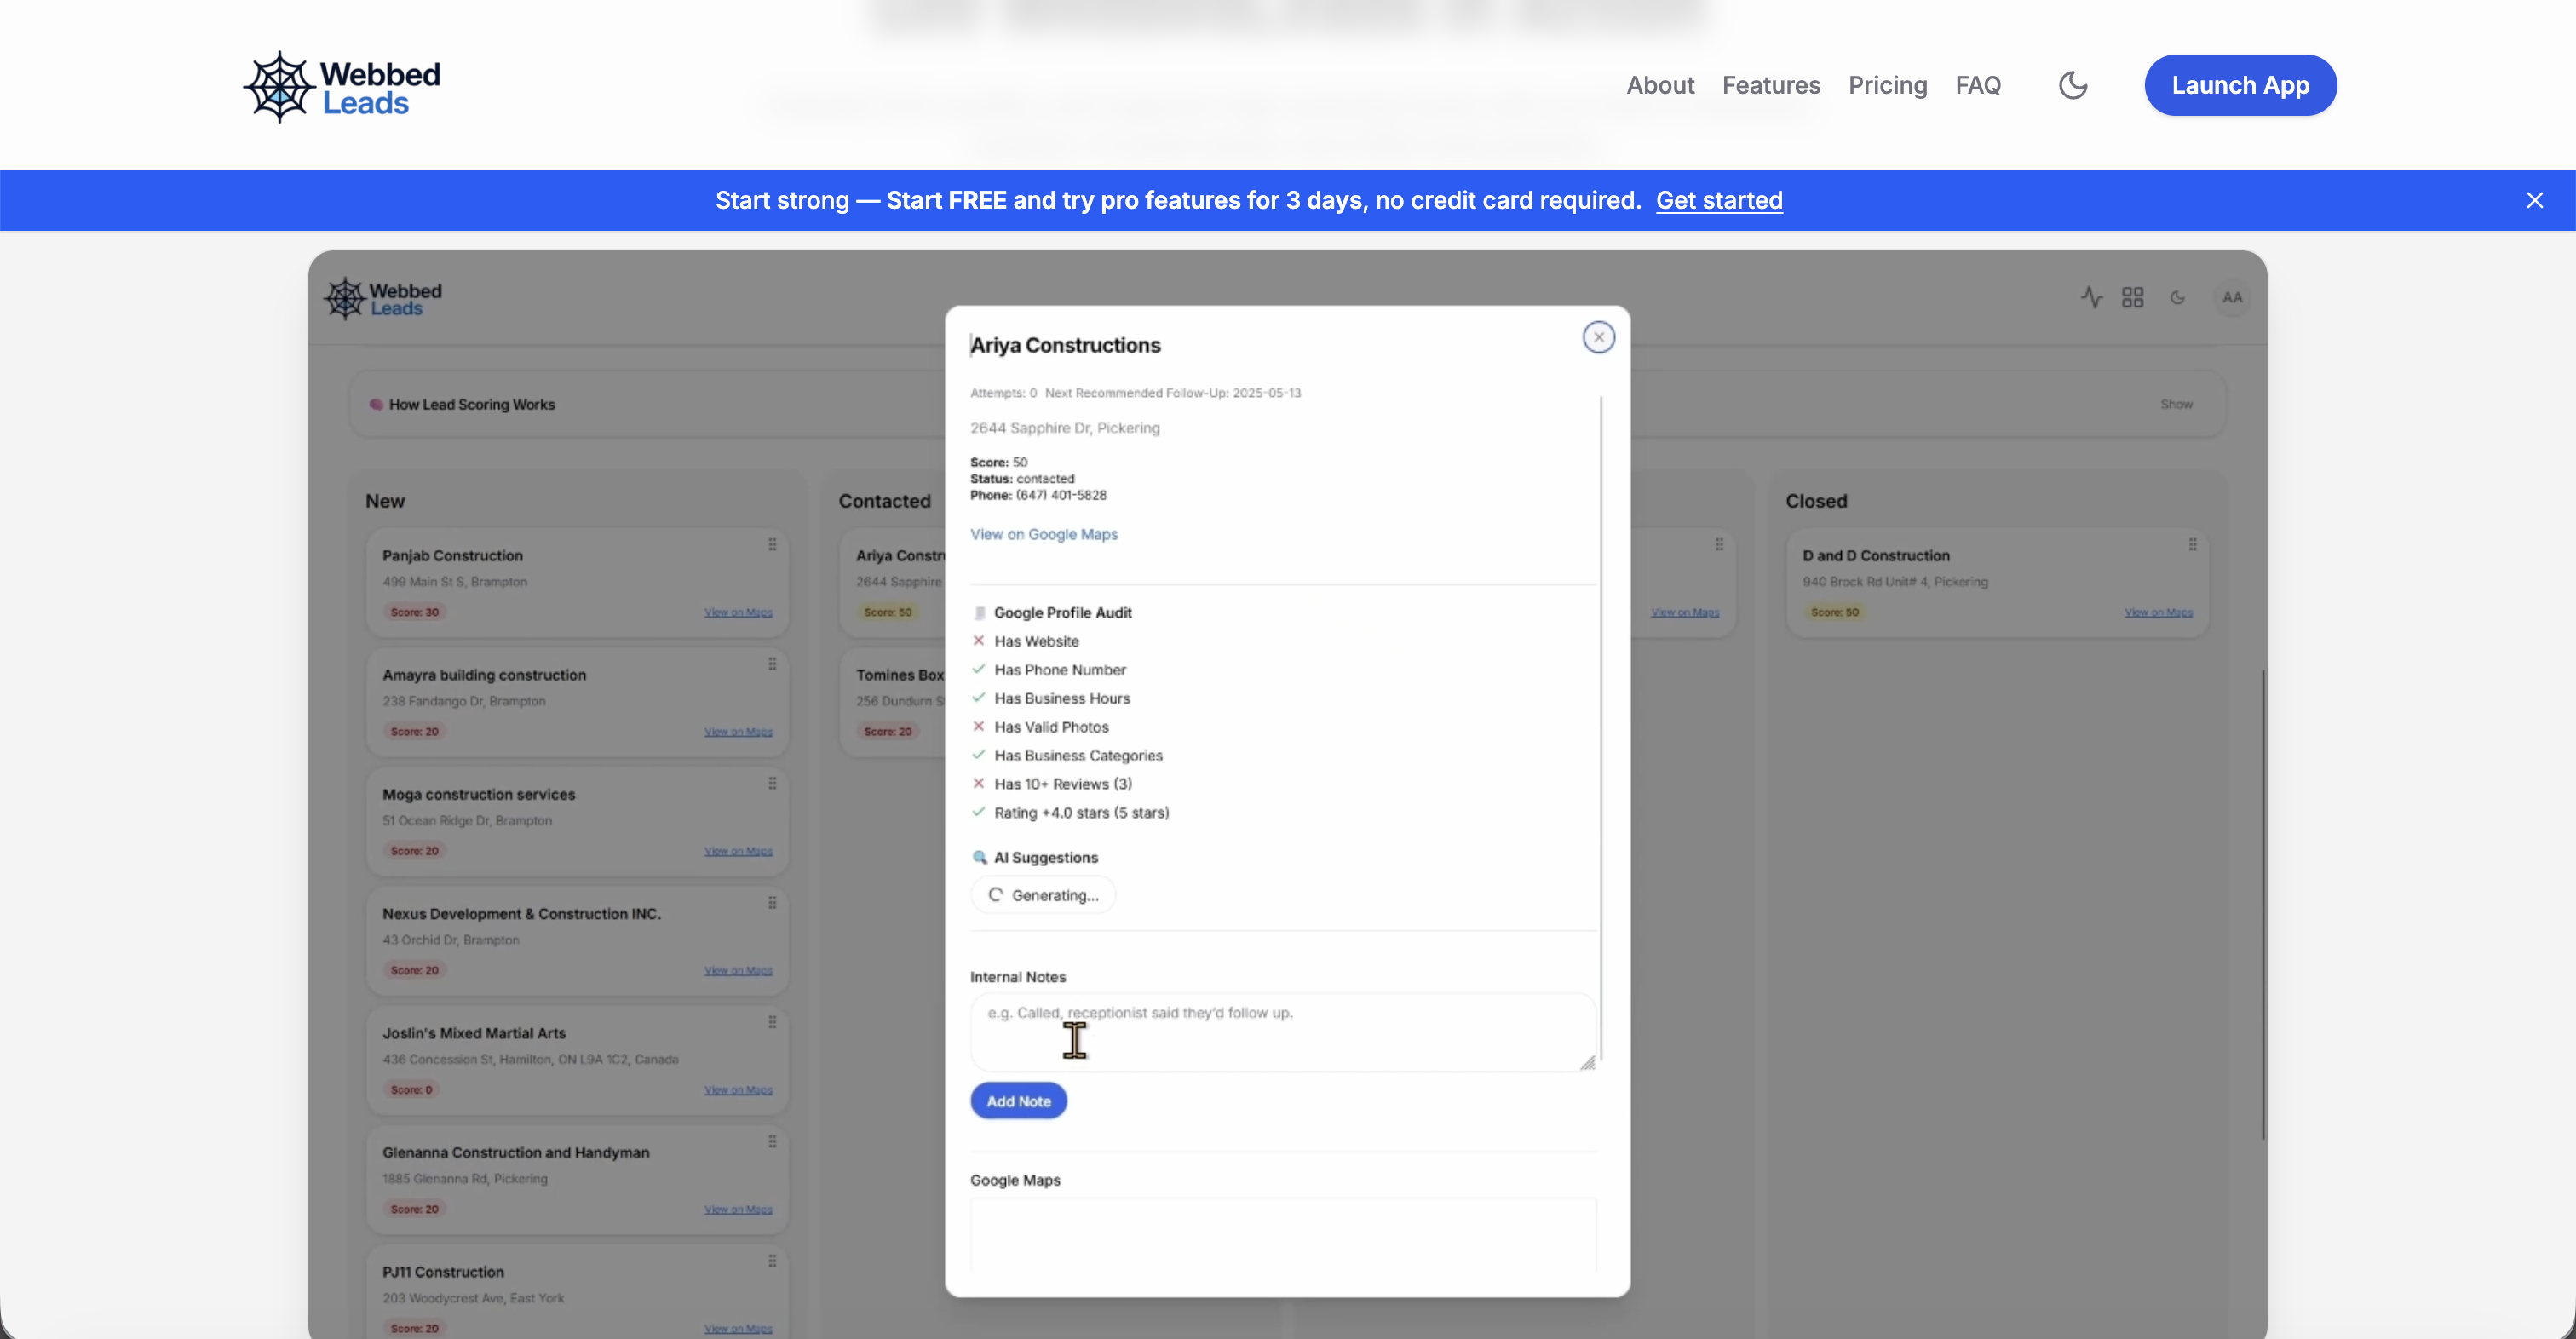Click the activity pulse icon in the app toolbar

[x=2091, y=297]
